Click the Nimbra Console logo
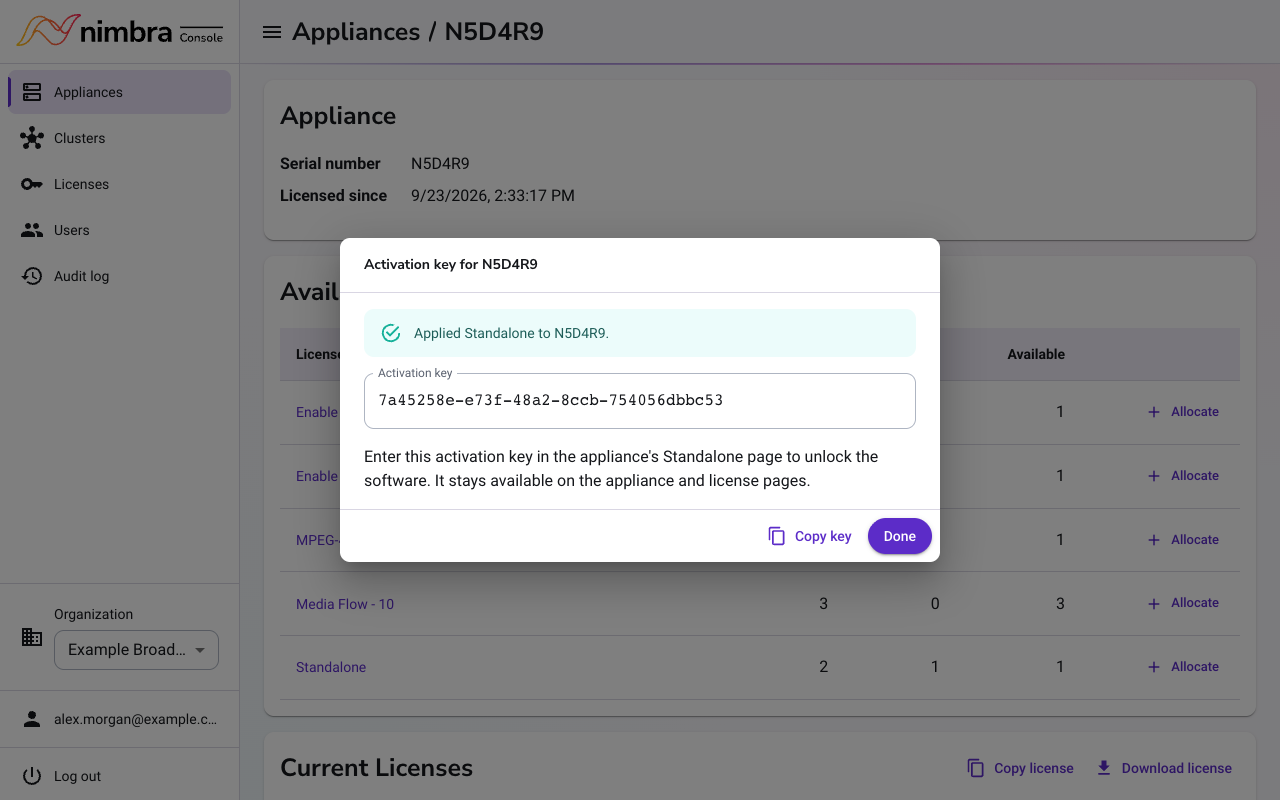This screenshot has width=1280, height=800. tap(120, 31)
